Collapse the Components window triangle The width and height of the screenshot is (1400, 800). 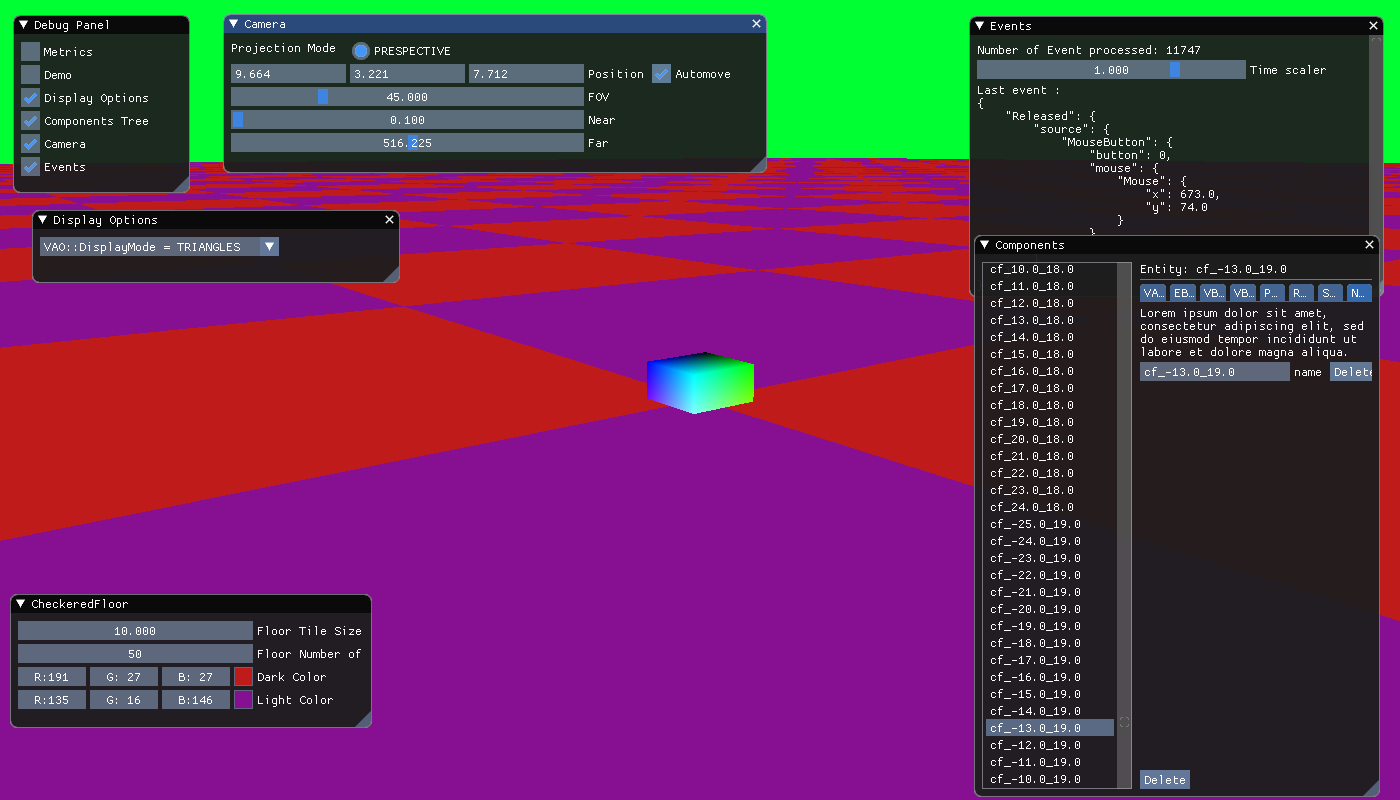[x=985, y=245]
